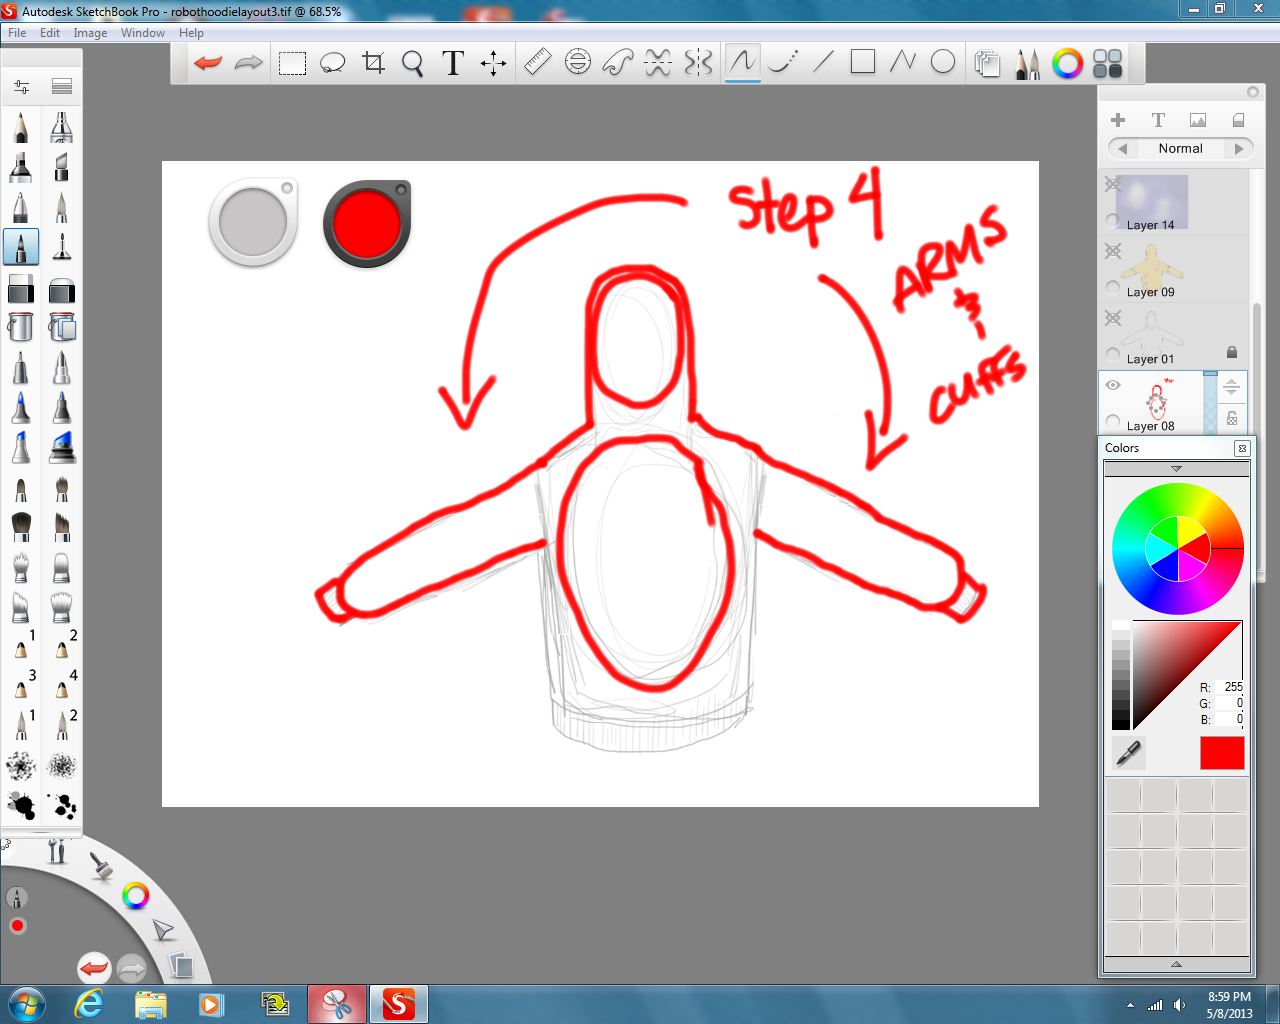Open the Image menu
The image size is (1280, 1024).
90,32
